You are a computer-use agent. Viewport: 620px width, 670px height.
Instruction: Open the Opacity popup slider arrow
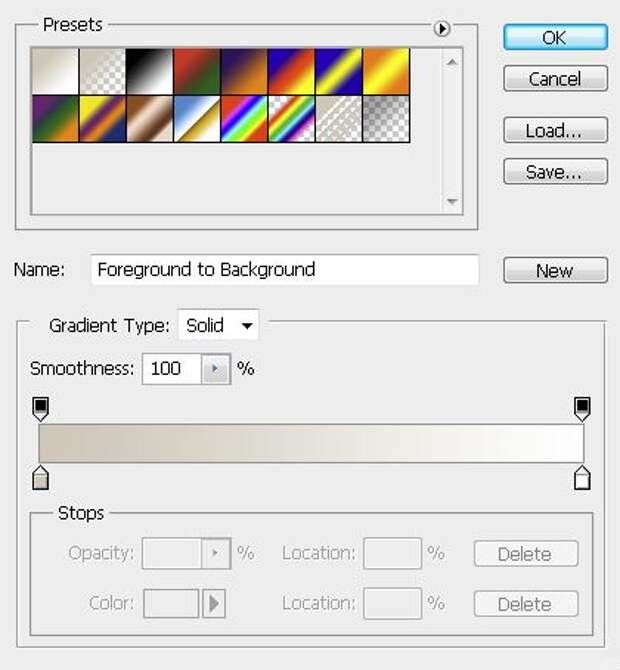tap(216, 553)
